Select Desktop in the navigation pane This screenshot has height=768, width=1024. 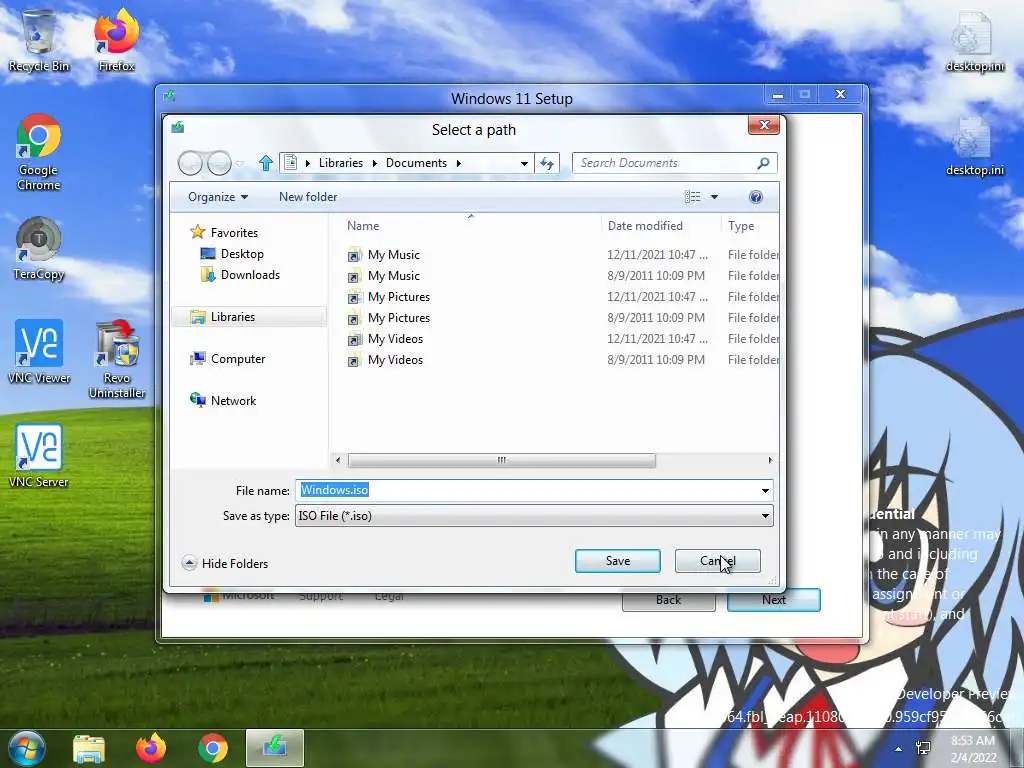[x=232, y=253]
